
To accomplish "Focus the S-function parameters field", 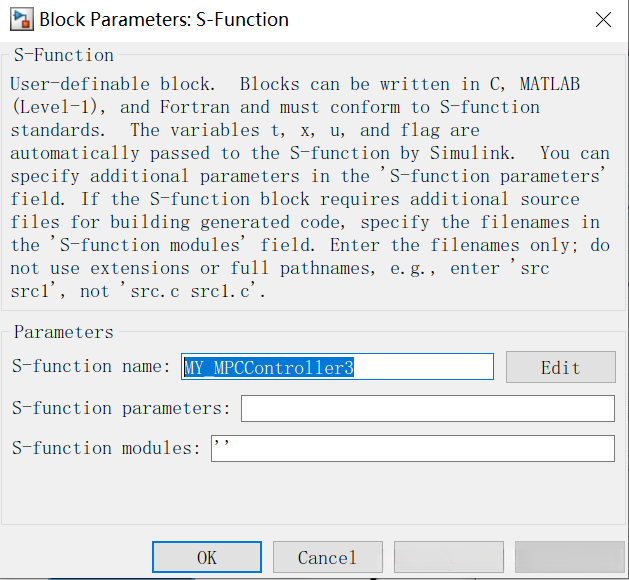I will coord(427,408).
